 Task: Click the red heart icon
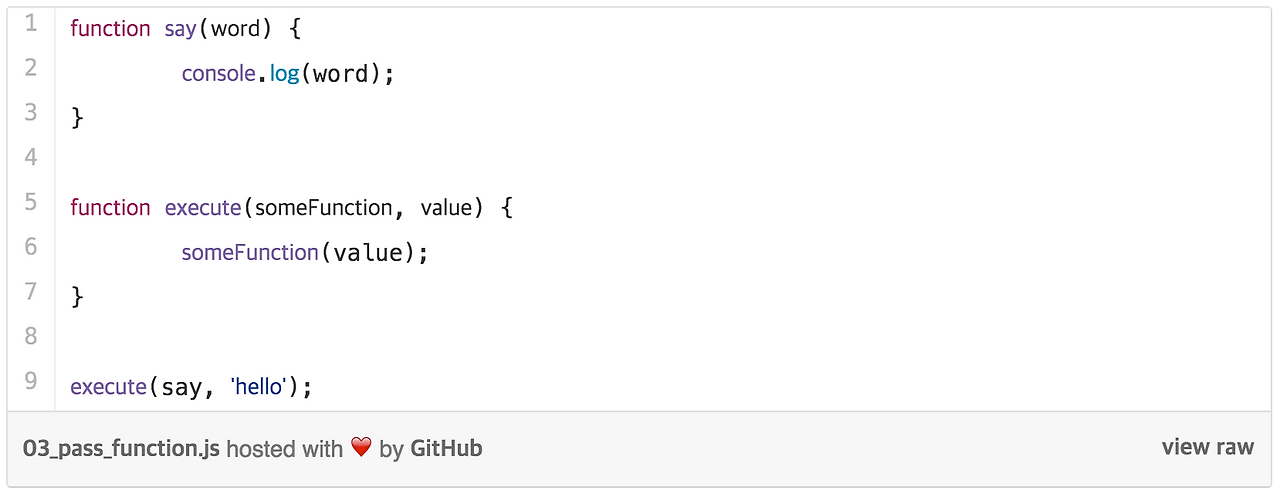pyautogui.click(x=361, y=448)
